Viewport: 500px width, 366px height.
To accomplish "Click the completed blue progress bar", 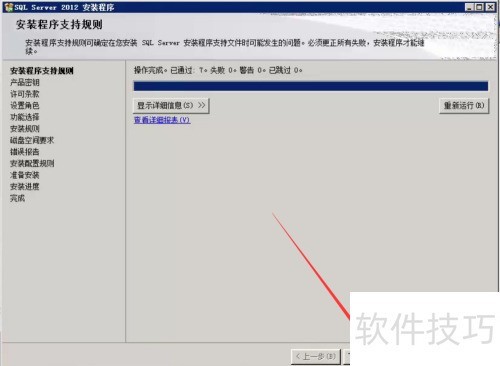I will 311,86.
